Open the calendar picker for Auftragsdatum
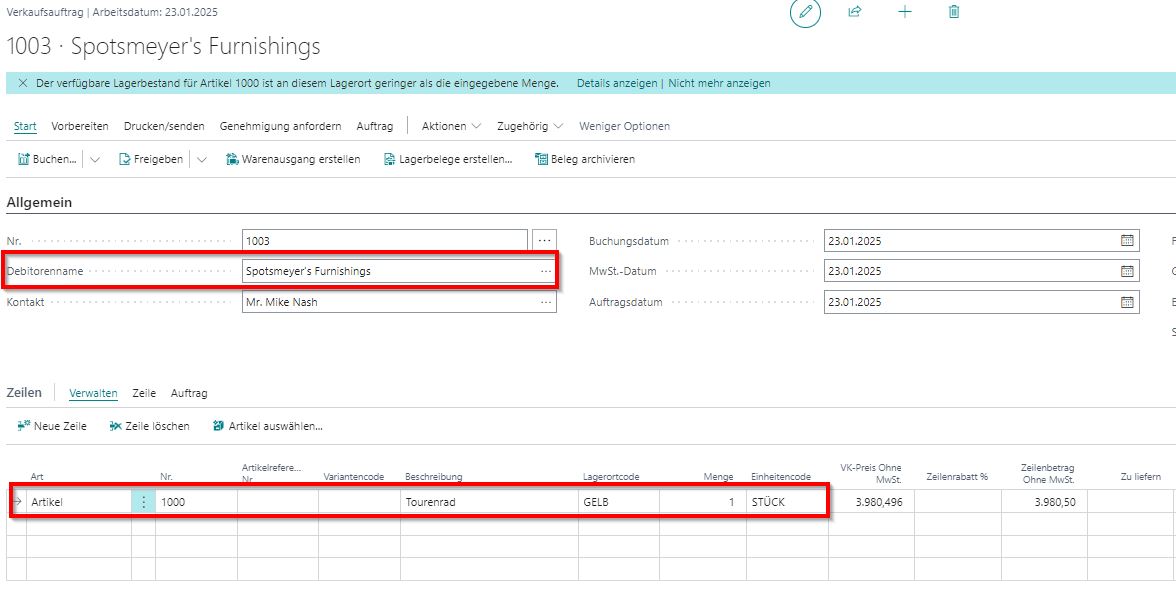This screenshot has height=595, width=1176. [x=1127, y=302]
